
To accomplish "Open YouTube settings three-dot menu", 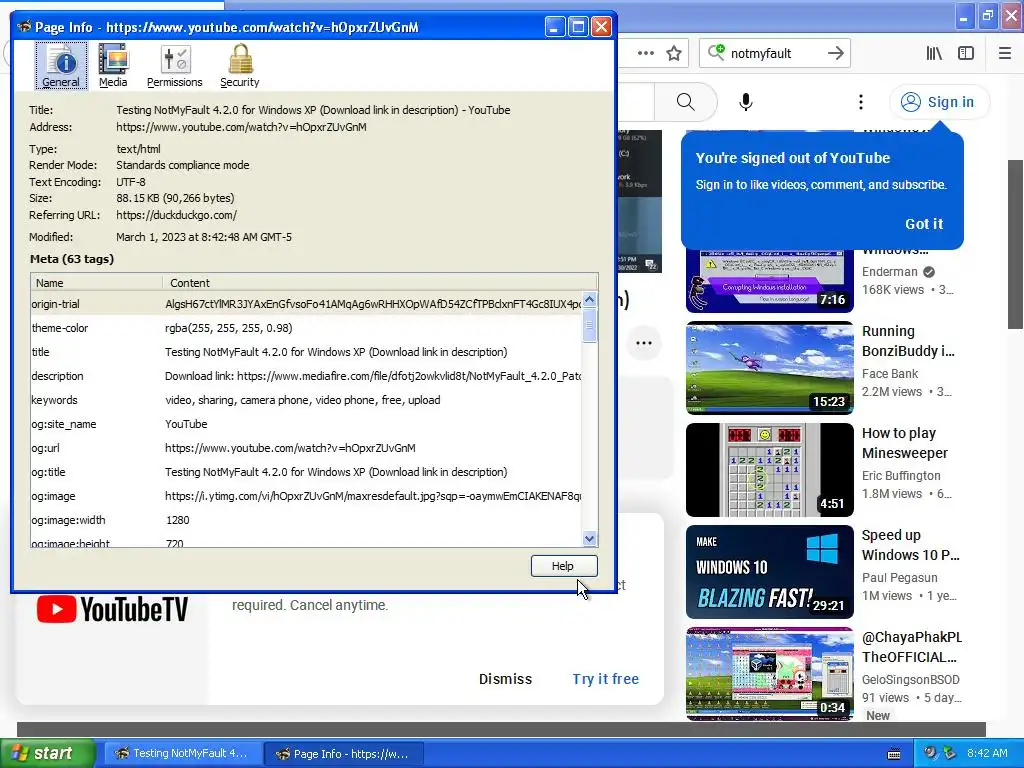I will coord(861,102).
